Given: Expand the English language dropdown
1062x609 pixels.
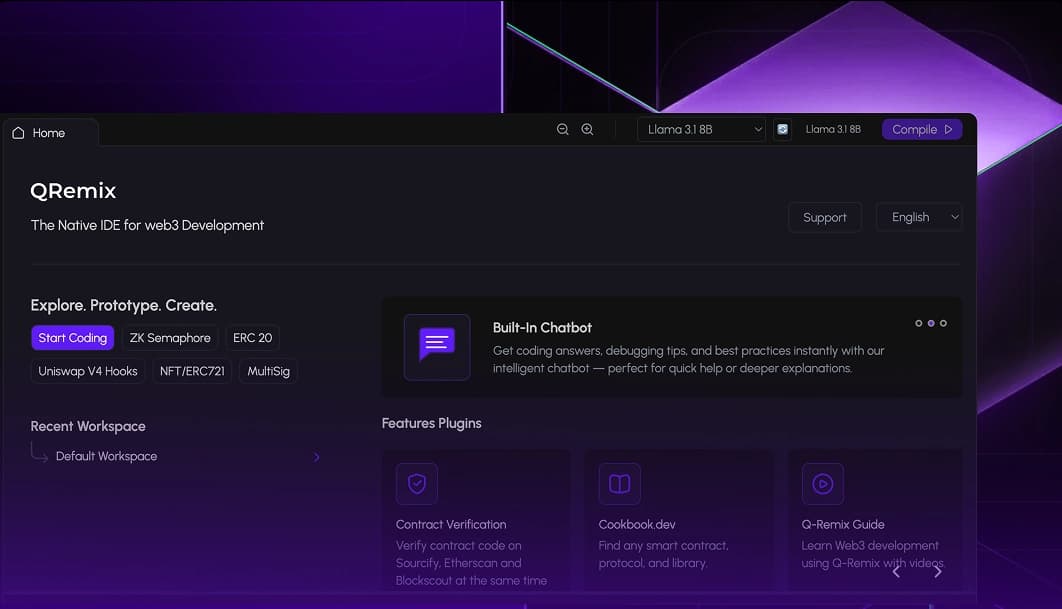Looking at the screenshot, I should click(x=919, y=217).
